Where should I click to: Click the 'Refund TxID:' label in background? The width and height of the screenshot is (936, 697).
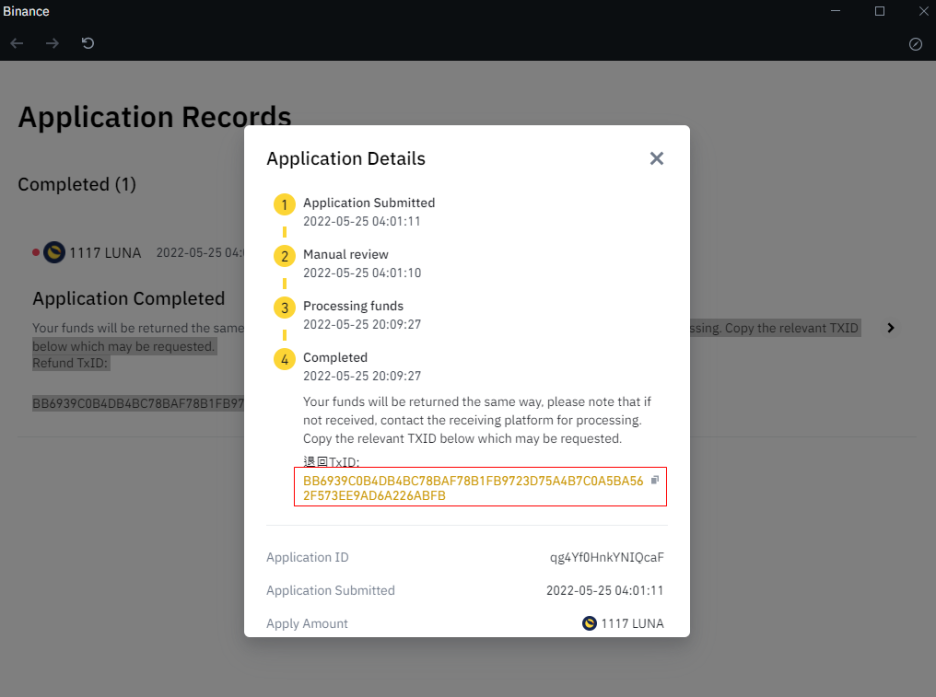[x=70, y=363]
